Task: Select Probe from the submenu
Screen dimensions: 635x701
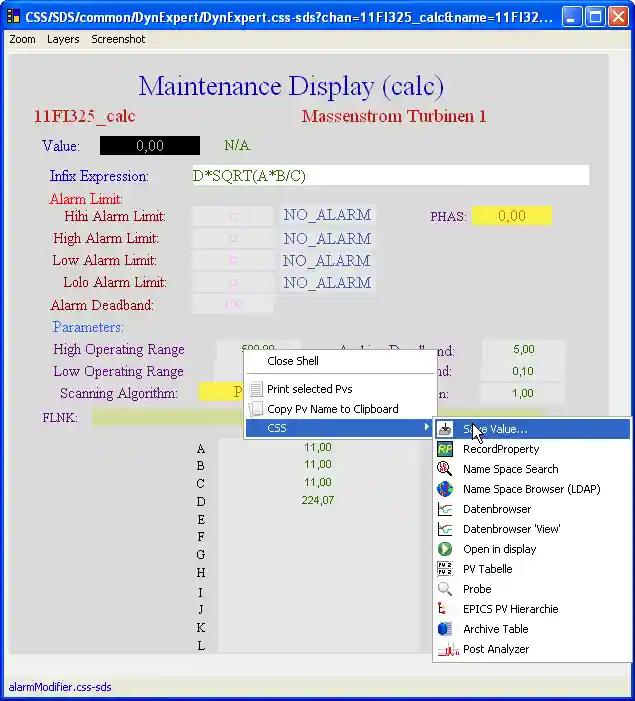Action: [532, 589]
